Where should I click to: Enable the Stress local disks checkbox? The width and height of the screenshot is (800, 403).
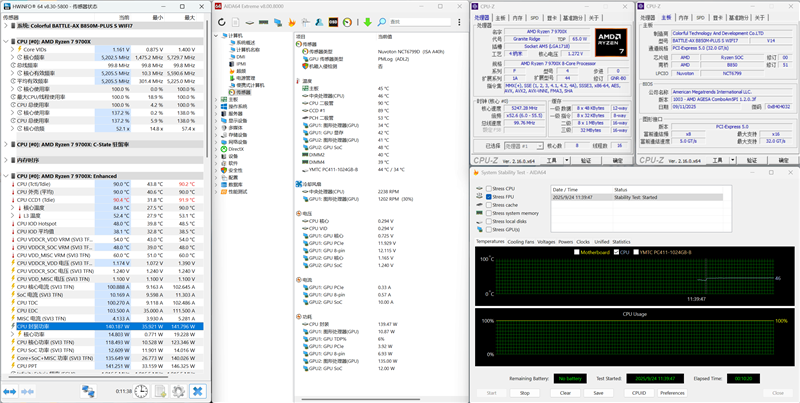pyautogui.click(x=489, y=221)
